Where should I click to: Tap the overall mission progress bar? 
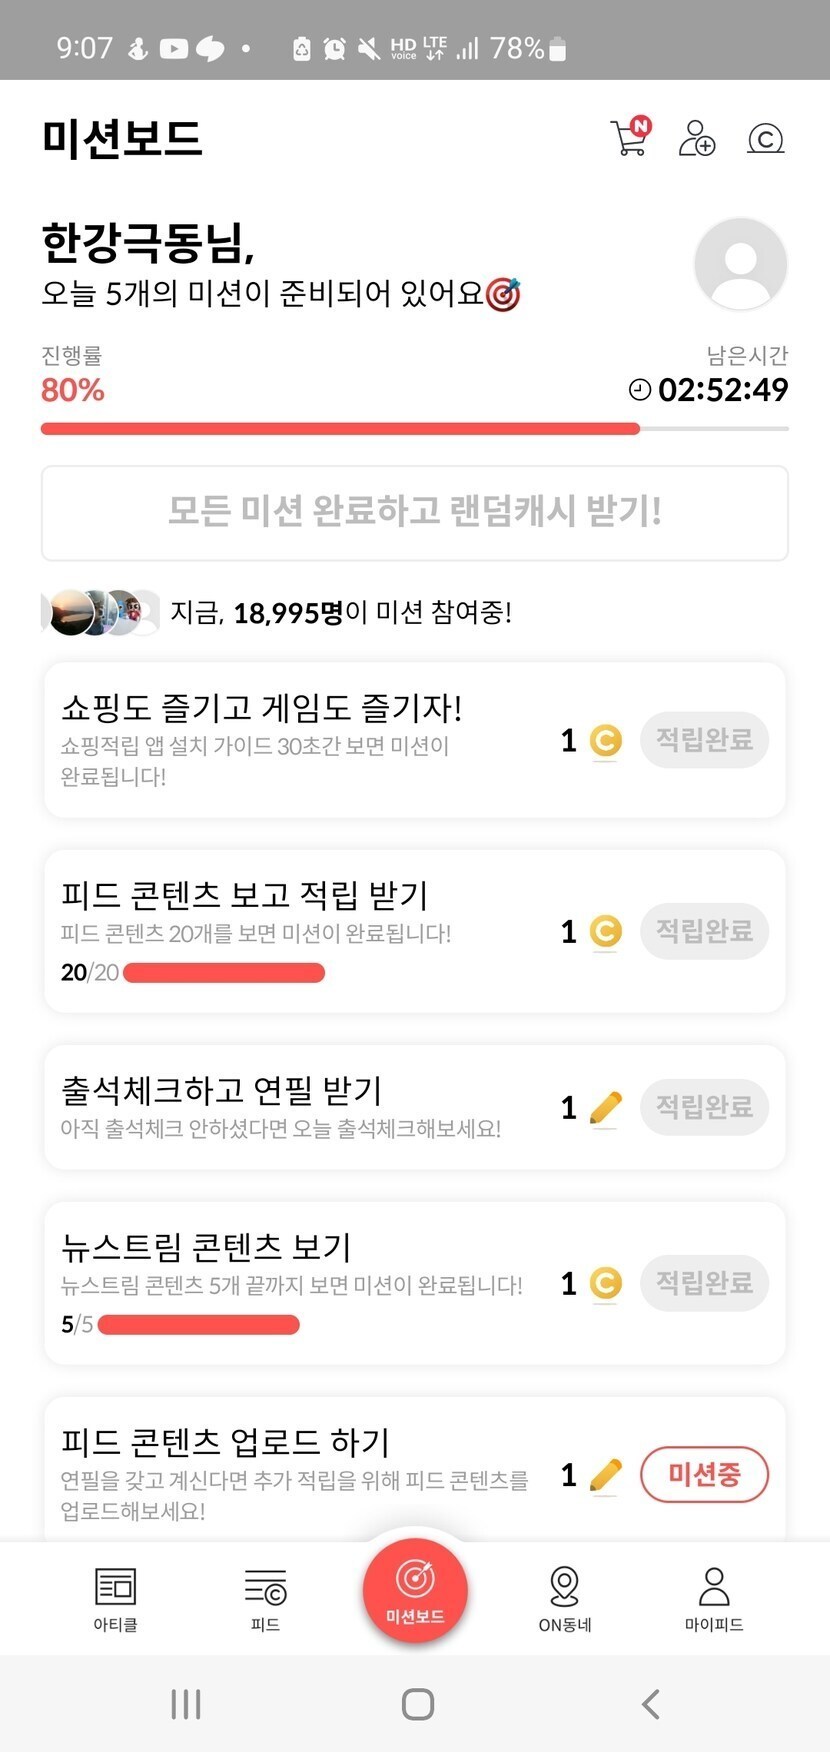pyautogui.click(x=414, y=429)
